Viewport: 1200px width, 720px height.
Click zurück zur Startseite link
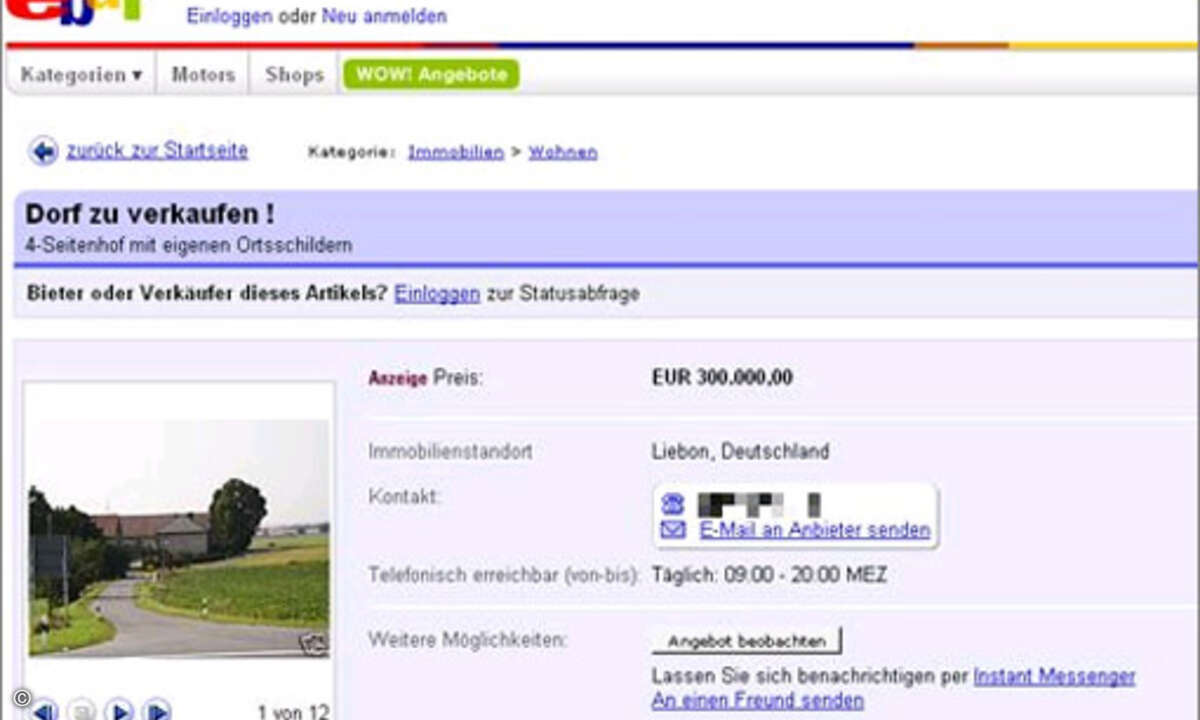[x=157, y=151]
